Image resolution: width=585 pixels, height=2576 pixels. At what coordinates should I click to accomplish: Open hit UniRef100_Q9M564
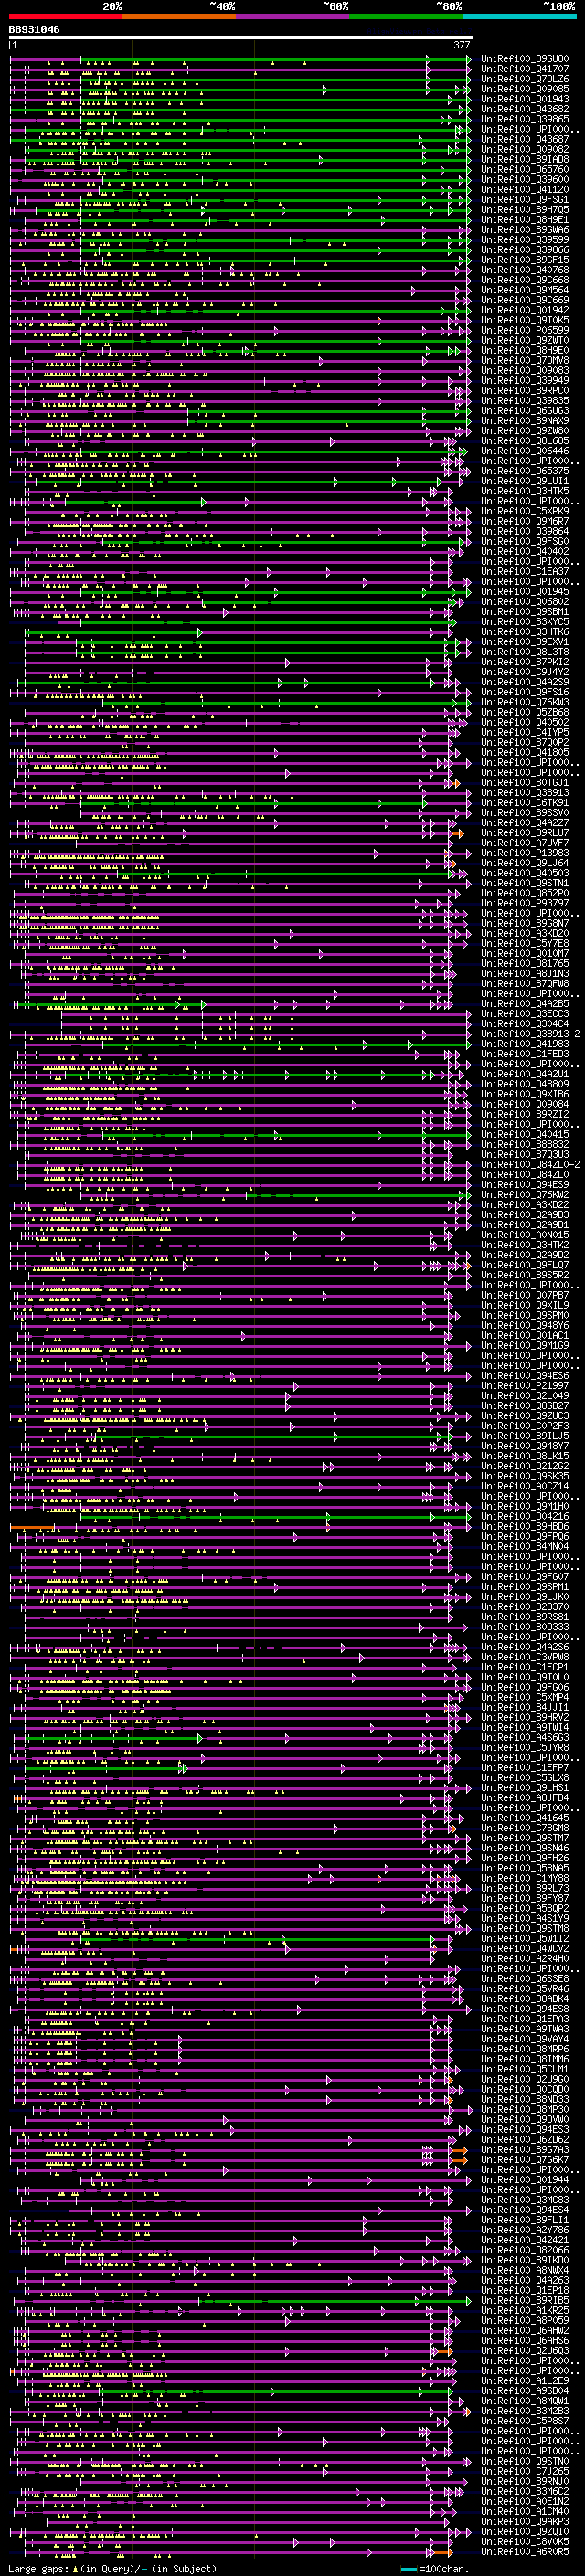pos(525,290)
